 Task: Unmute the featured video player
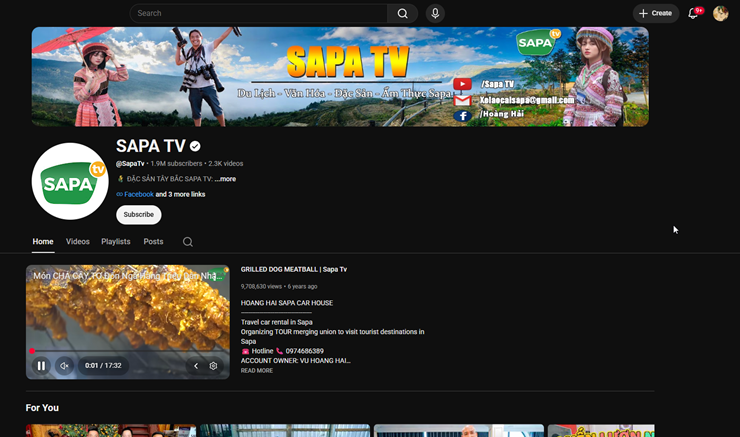65,366
